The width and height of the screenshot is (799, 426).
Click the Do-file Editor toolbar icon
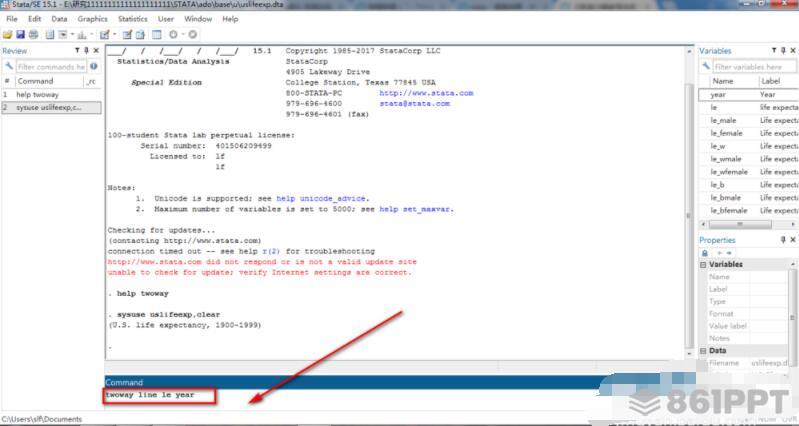tap(104, 35)
